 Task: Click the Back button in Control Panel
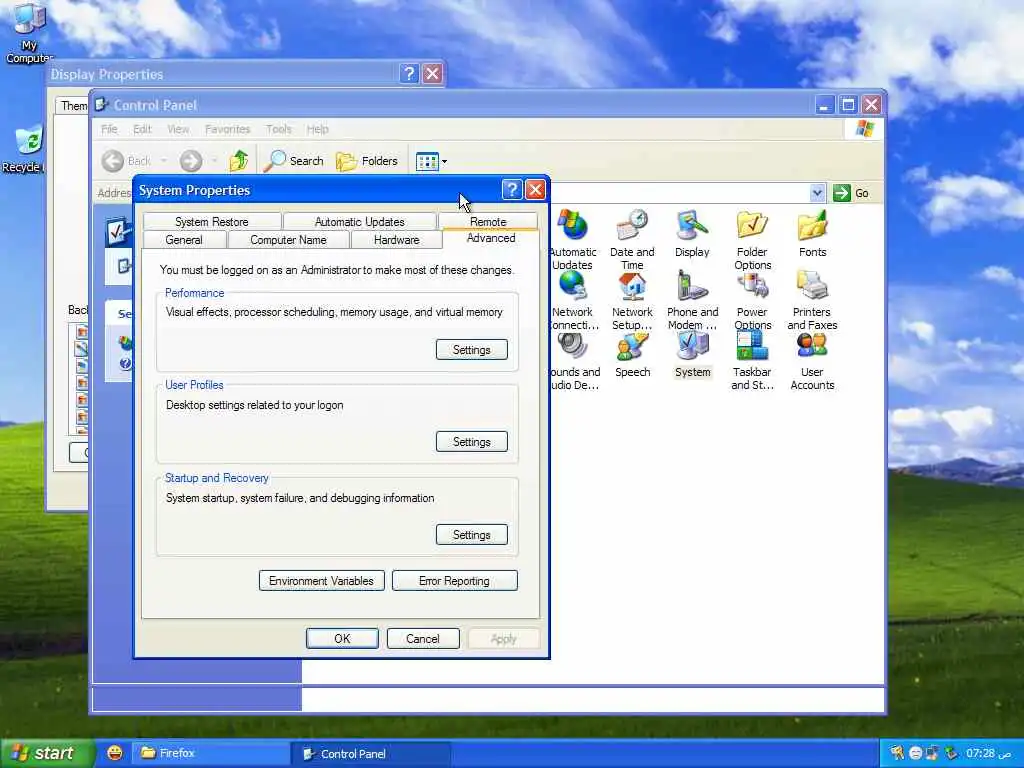click(x=128, y=161)
